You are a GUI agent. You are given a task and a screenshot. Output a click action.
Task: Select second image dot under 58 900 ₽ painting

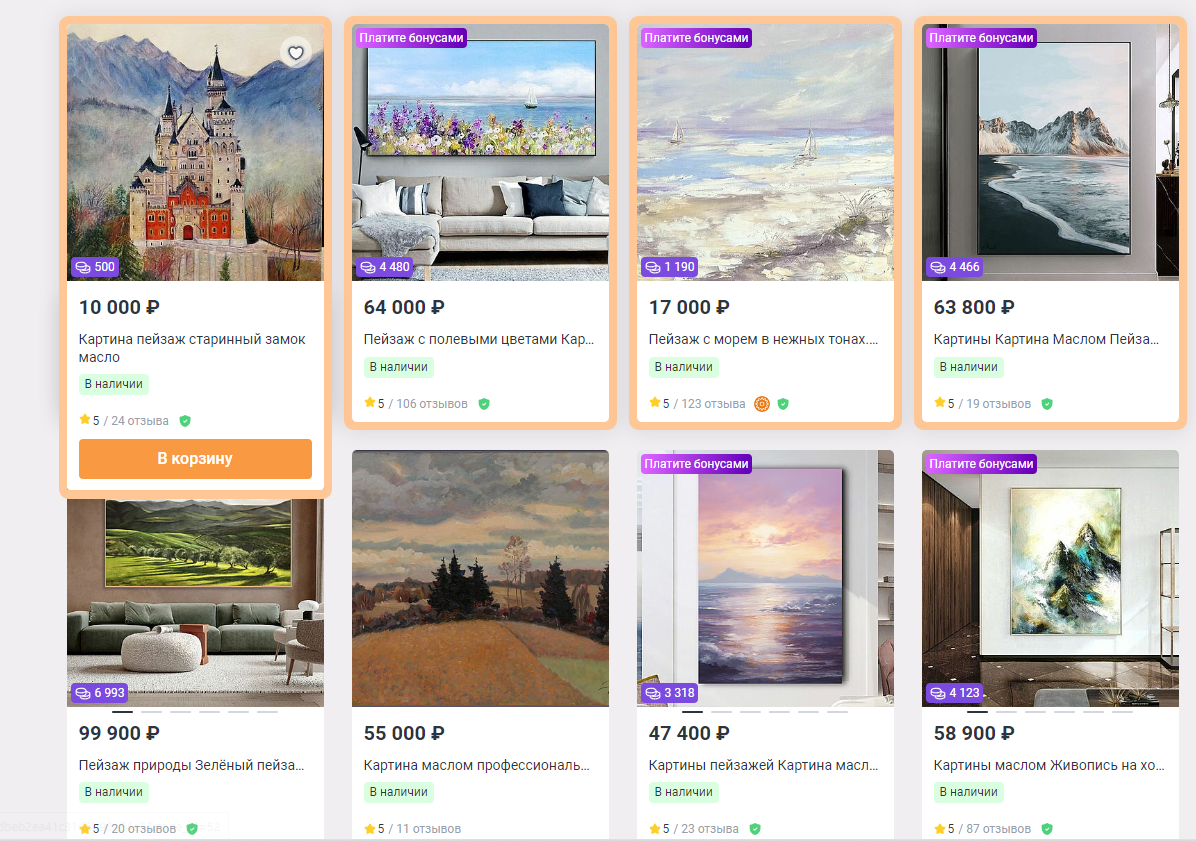point(1006,711)
